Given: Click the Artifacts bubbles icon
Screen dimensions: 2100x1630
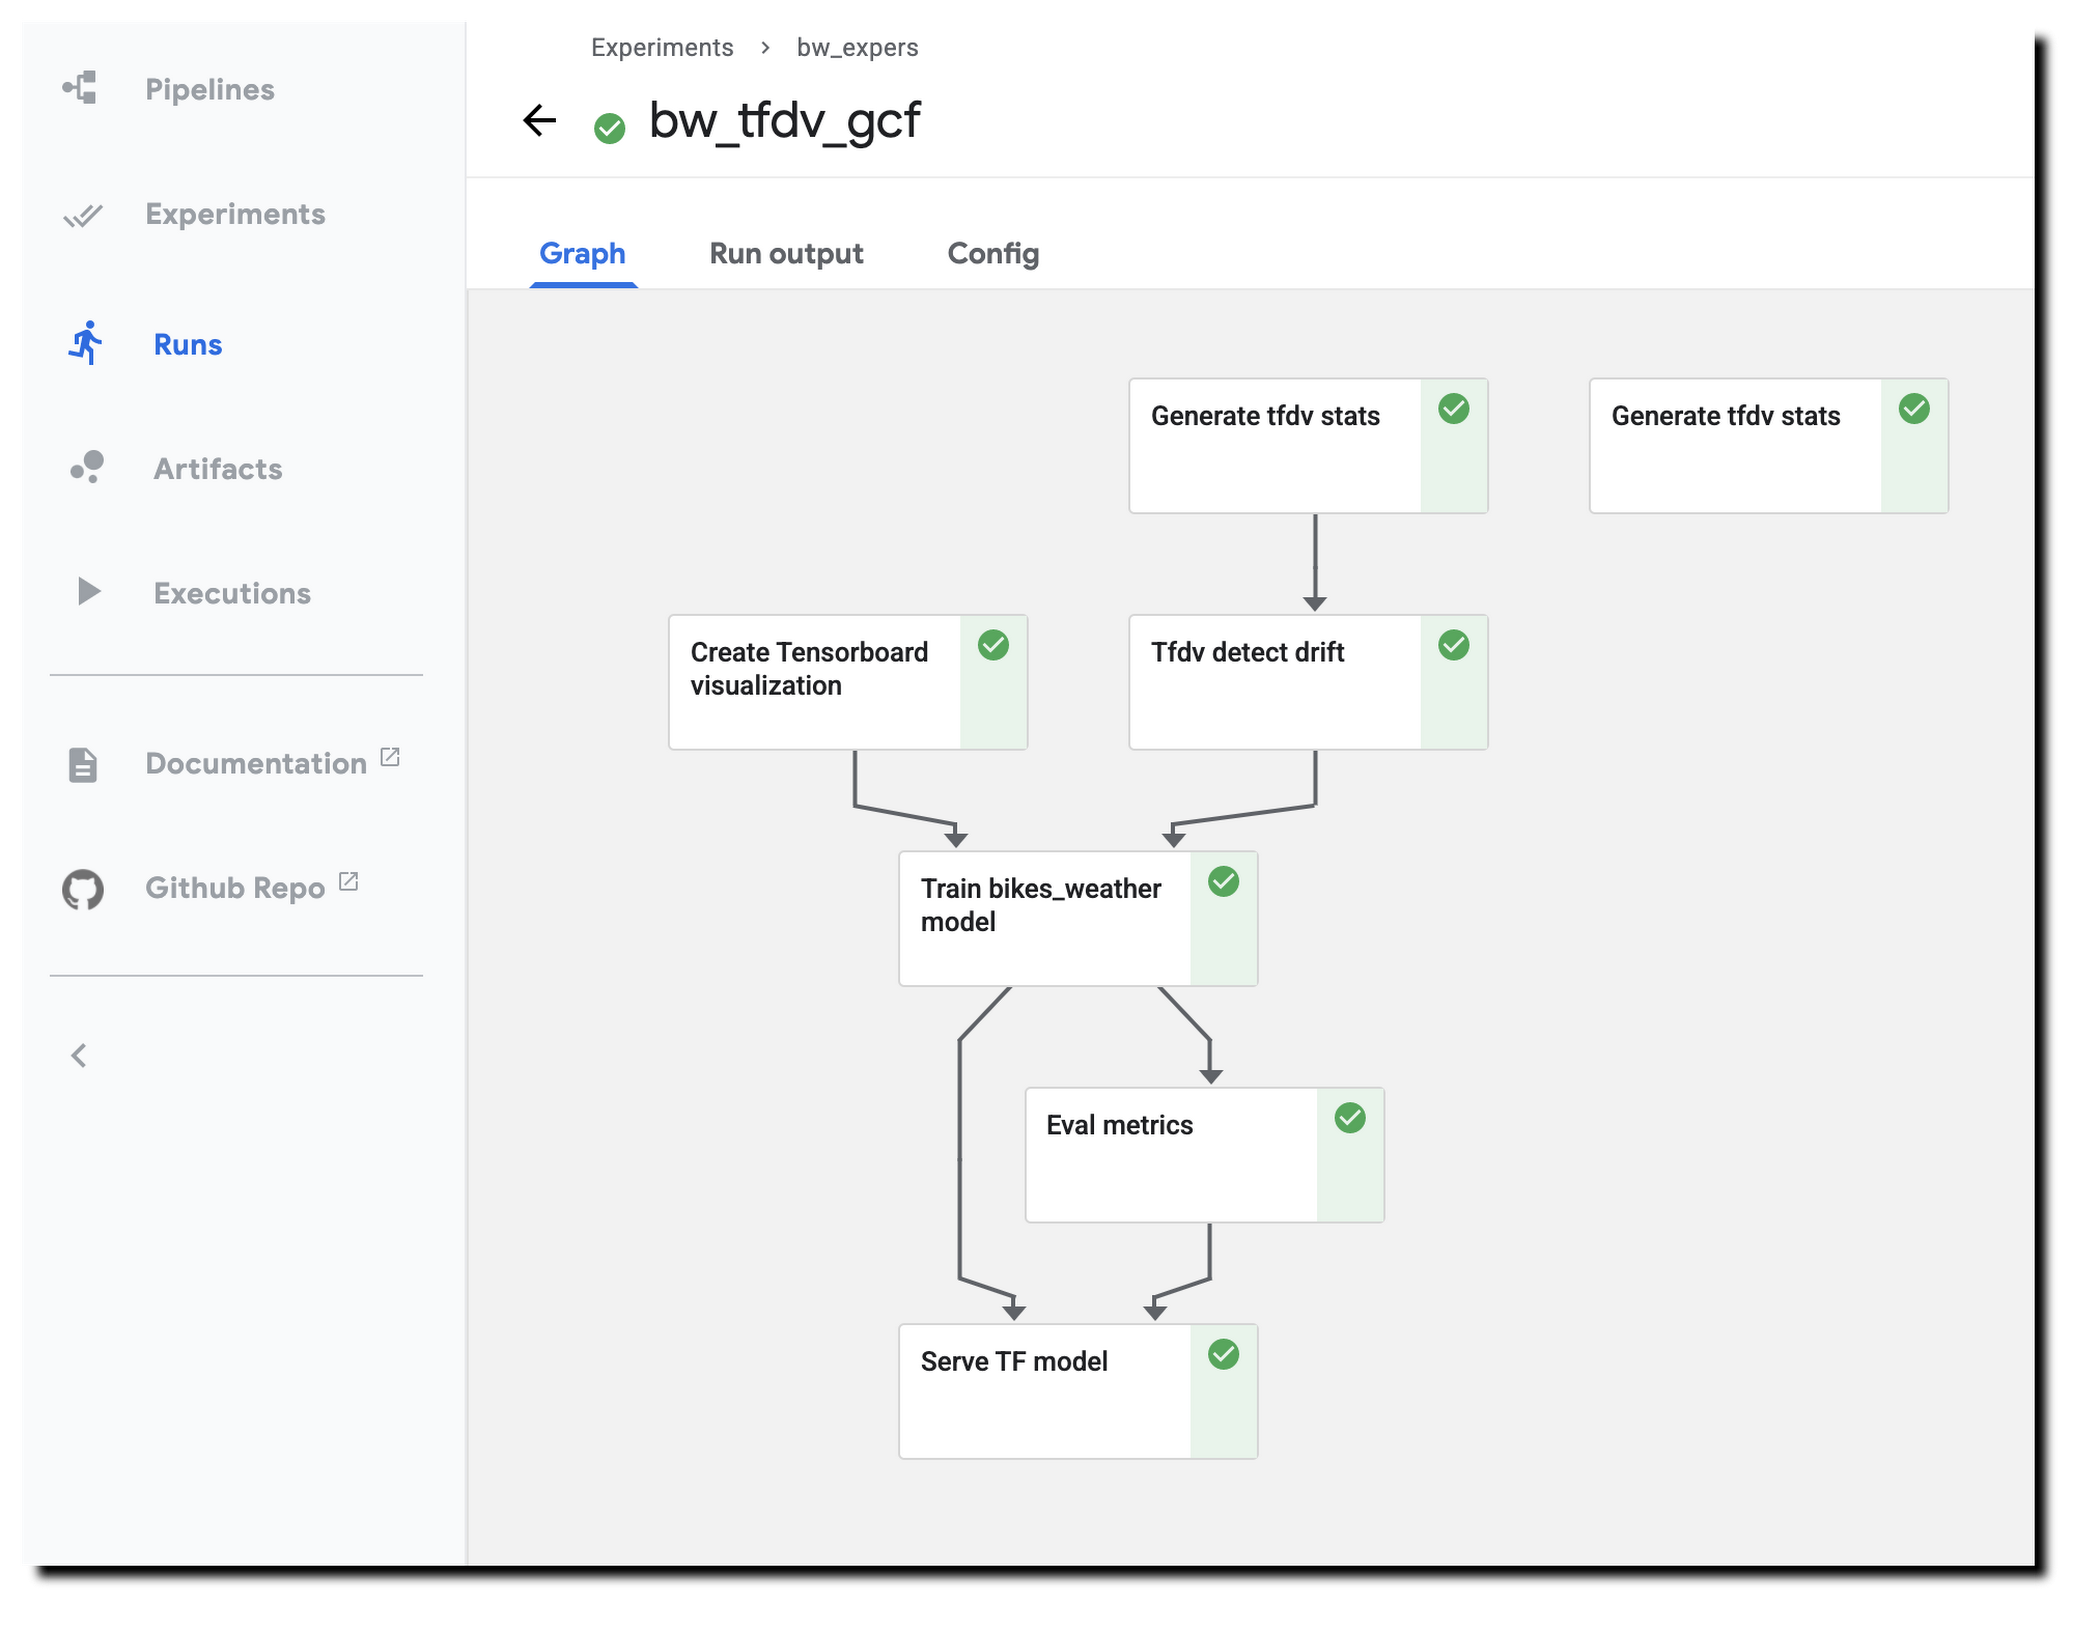Looking at the screenshot, I should (x=87, y=467).
